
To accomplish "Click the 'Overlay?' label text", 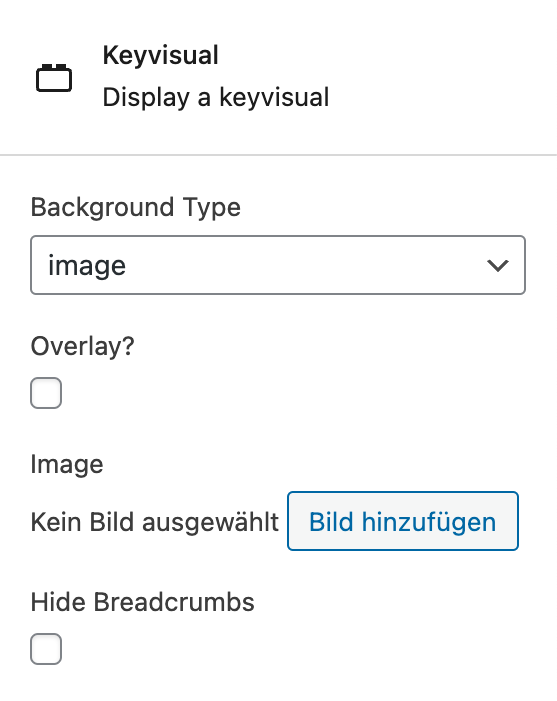I will (82, 346).
